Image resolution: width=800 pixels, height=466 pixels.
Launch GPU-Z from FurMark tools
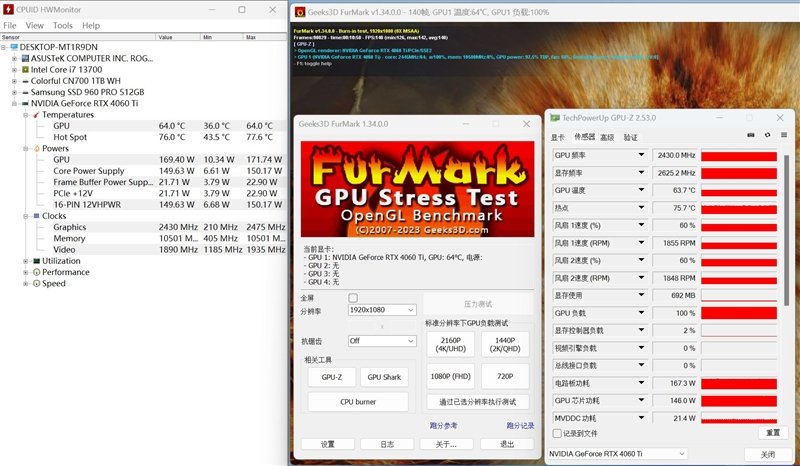332,377
